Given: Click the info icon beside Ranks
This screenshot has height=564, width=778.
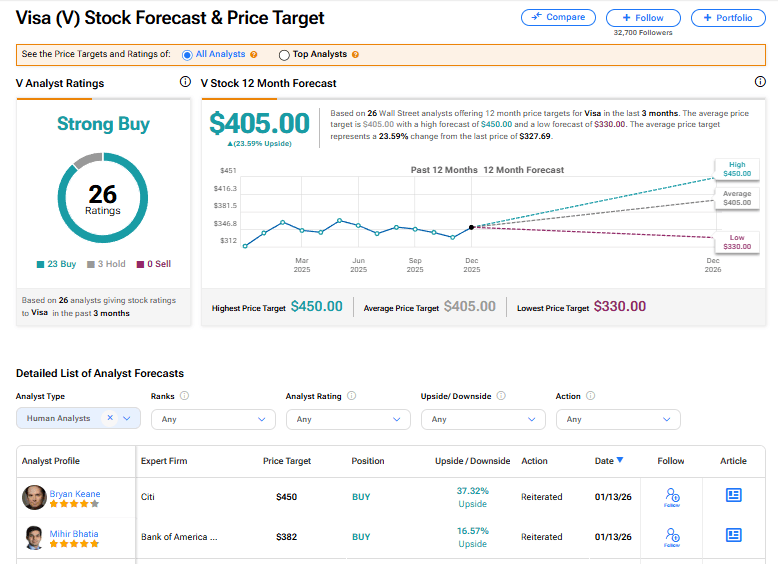Looking at the screenshot, I should pyautogui.click(x=185, y=395).
